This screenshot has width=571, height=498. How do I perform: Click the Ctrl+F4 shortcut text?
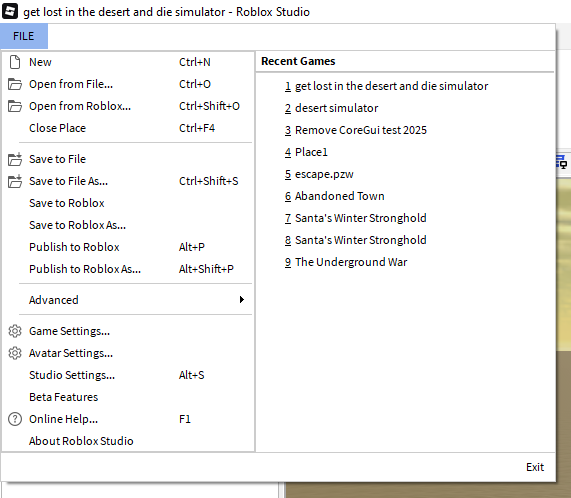click(x=197, y=128)
